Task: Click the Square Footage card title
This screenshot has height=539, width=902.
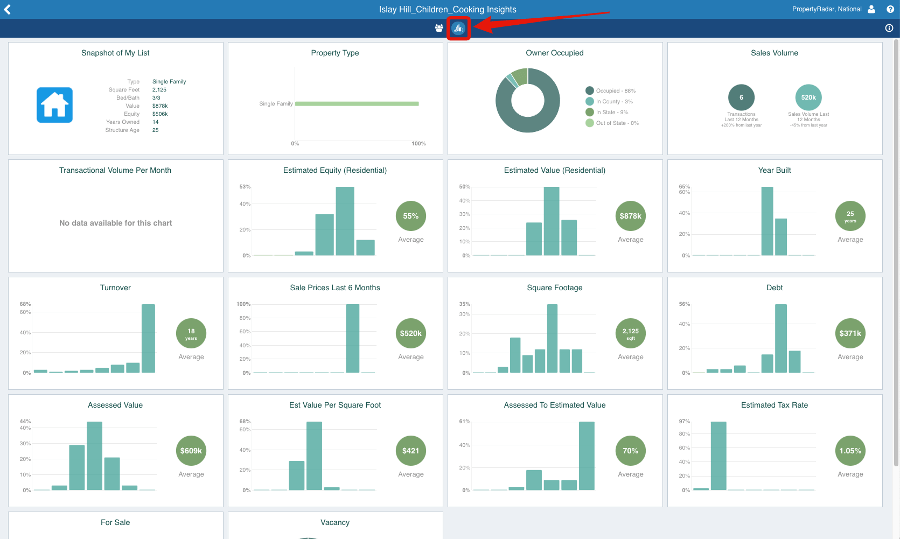Action: coord(555,288)
